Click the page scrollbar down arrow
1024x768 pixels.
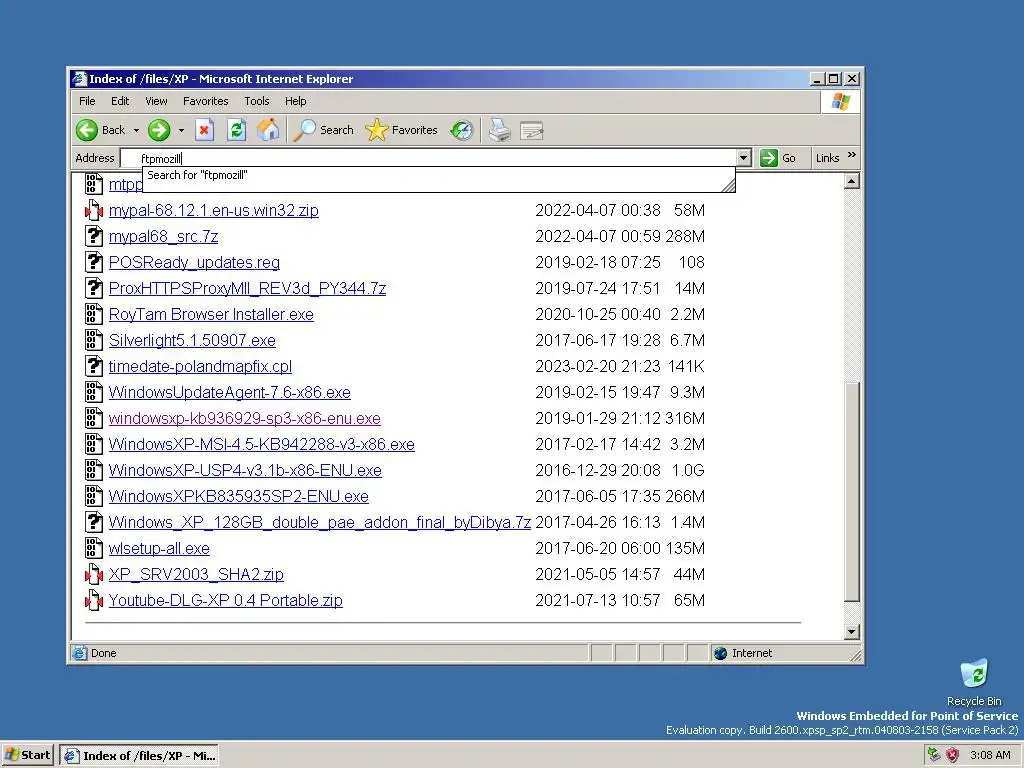pyautogui.click(x=852, y=632)
